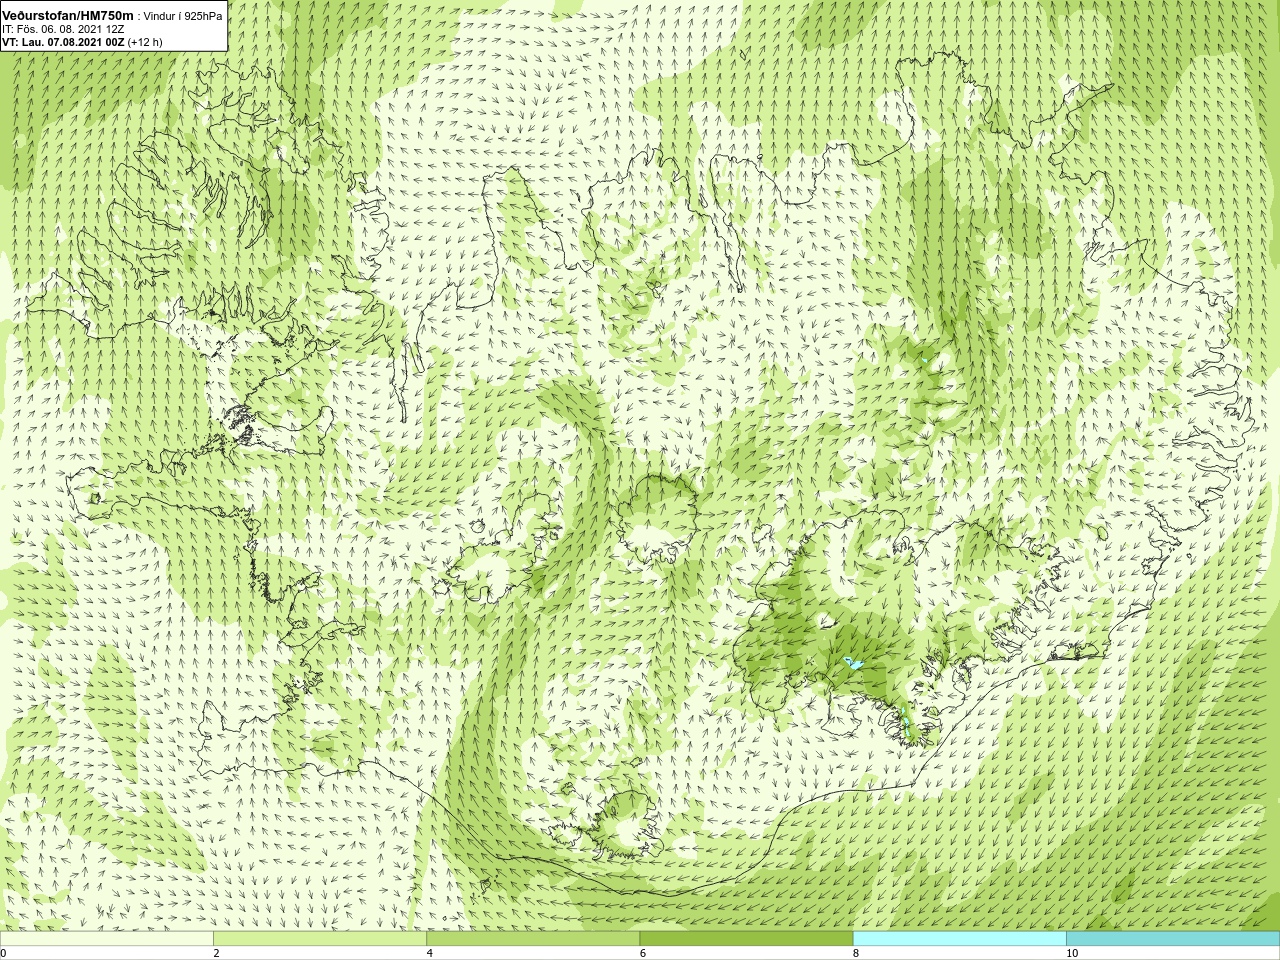Click the legend scale value "2"
1280x960 pixels.
(216, 953)
